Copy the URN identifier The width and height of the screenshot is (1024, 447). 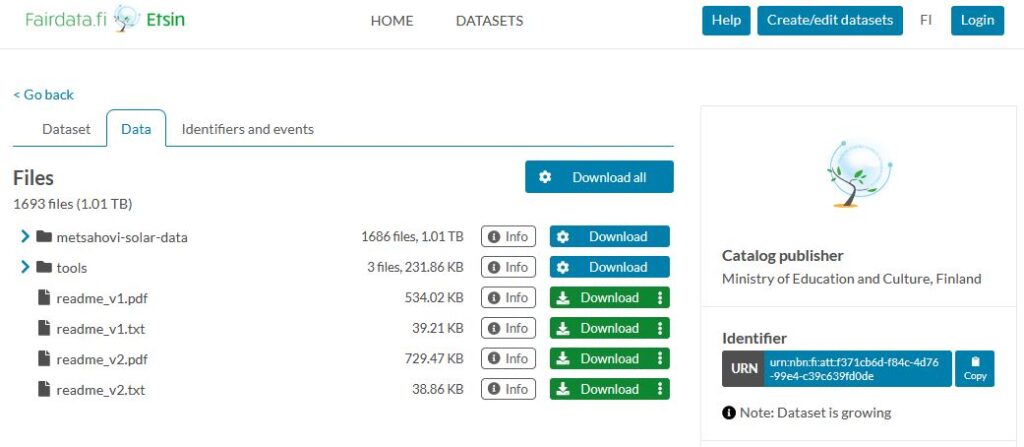pos(974,369)
